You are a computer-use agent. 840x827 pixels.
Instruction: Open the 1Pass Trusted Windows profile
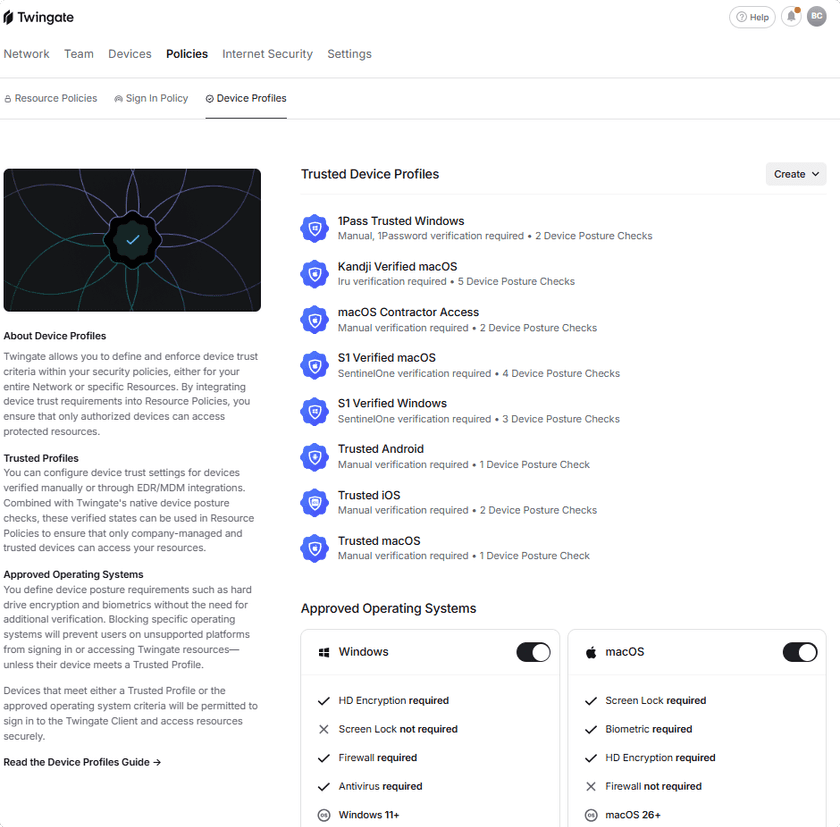pyautogui.click(x=563, y=229)
